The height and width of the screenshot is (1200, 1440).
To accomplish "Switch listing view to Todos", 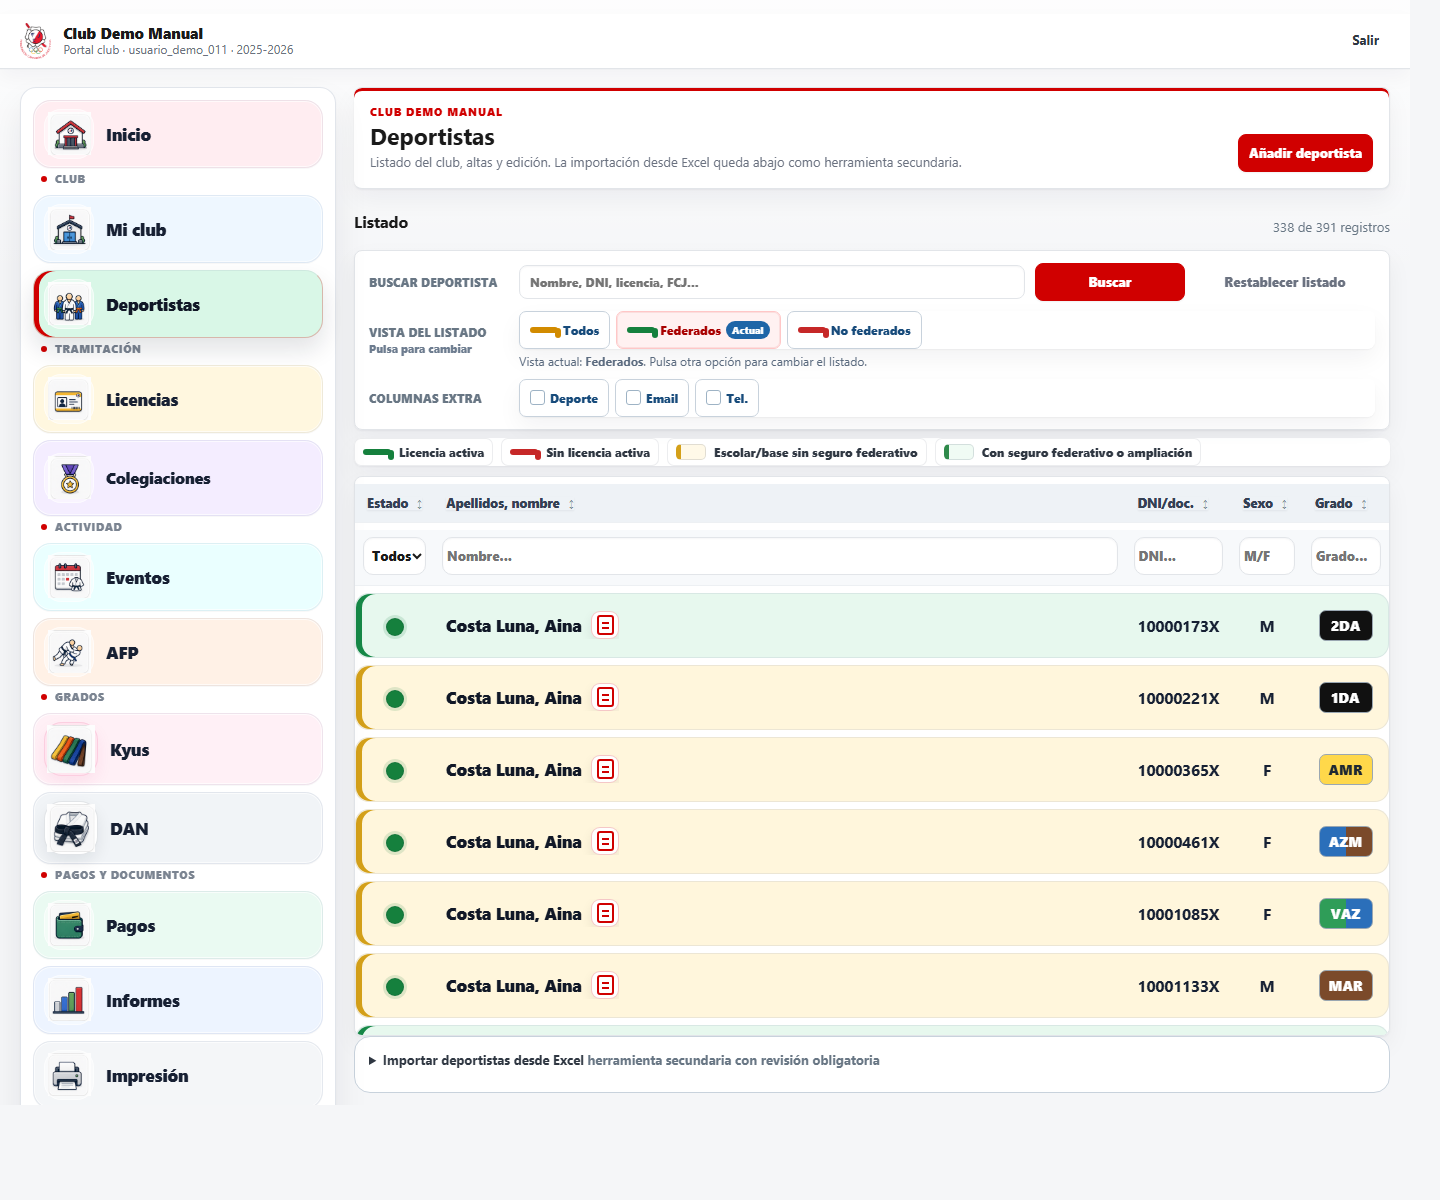I will click(x=564, y=331).
